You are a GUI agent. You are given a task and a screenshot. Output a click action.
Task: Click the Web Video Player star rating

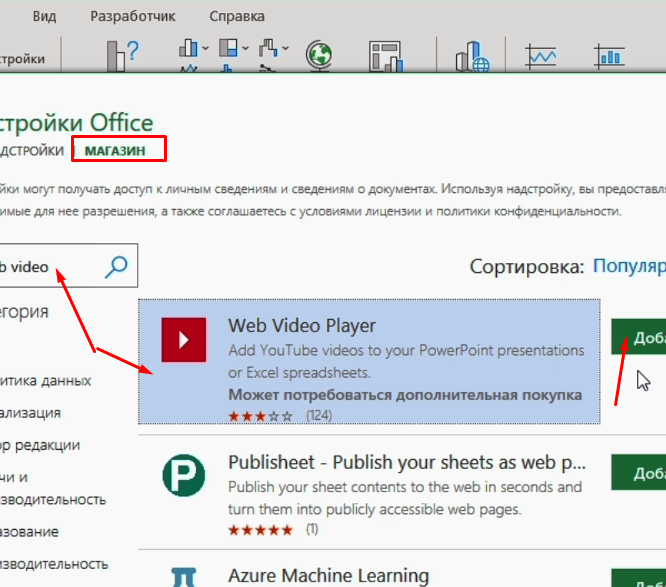tap(260, 415)
